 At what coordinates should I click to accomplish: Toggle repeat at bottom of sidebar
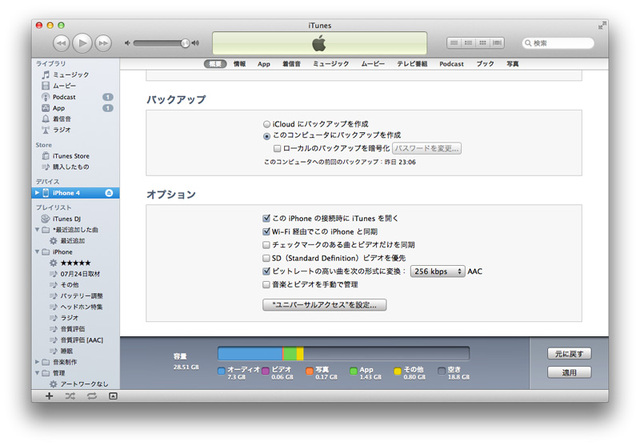tap(92, 396)
